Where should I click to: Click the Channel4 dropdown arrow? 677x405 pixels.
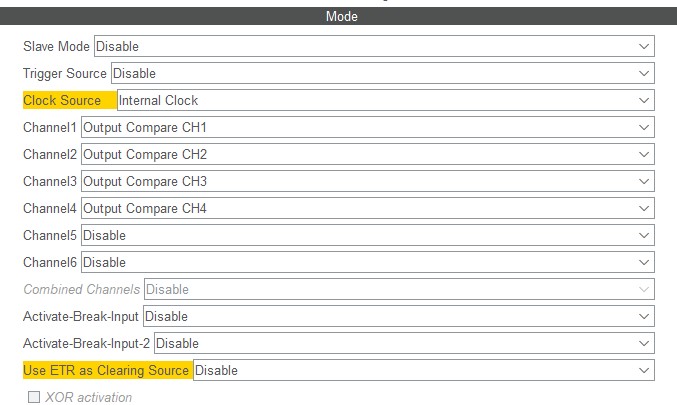(x=644, y=208)
